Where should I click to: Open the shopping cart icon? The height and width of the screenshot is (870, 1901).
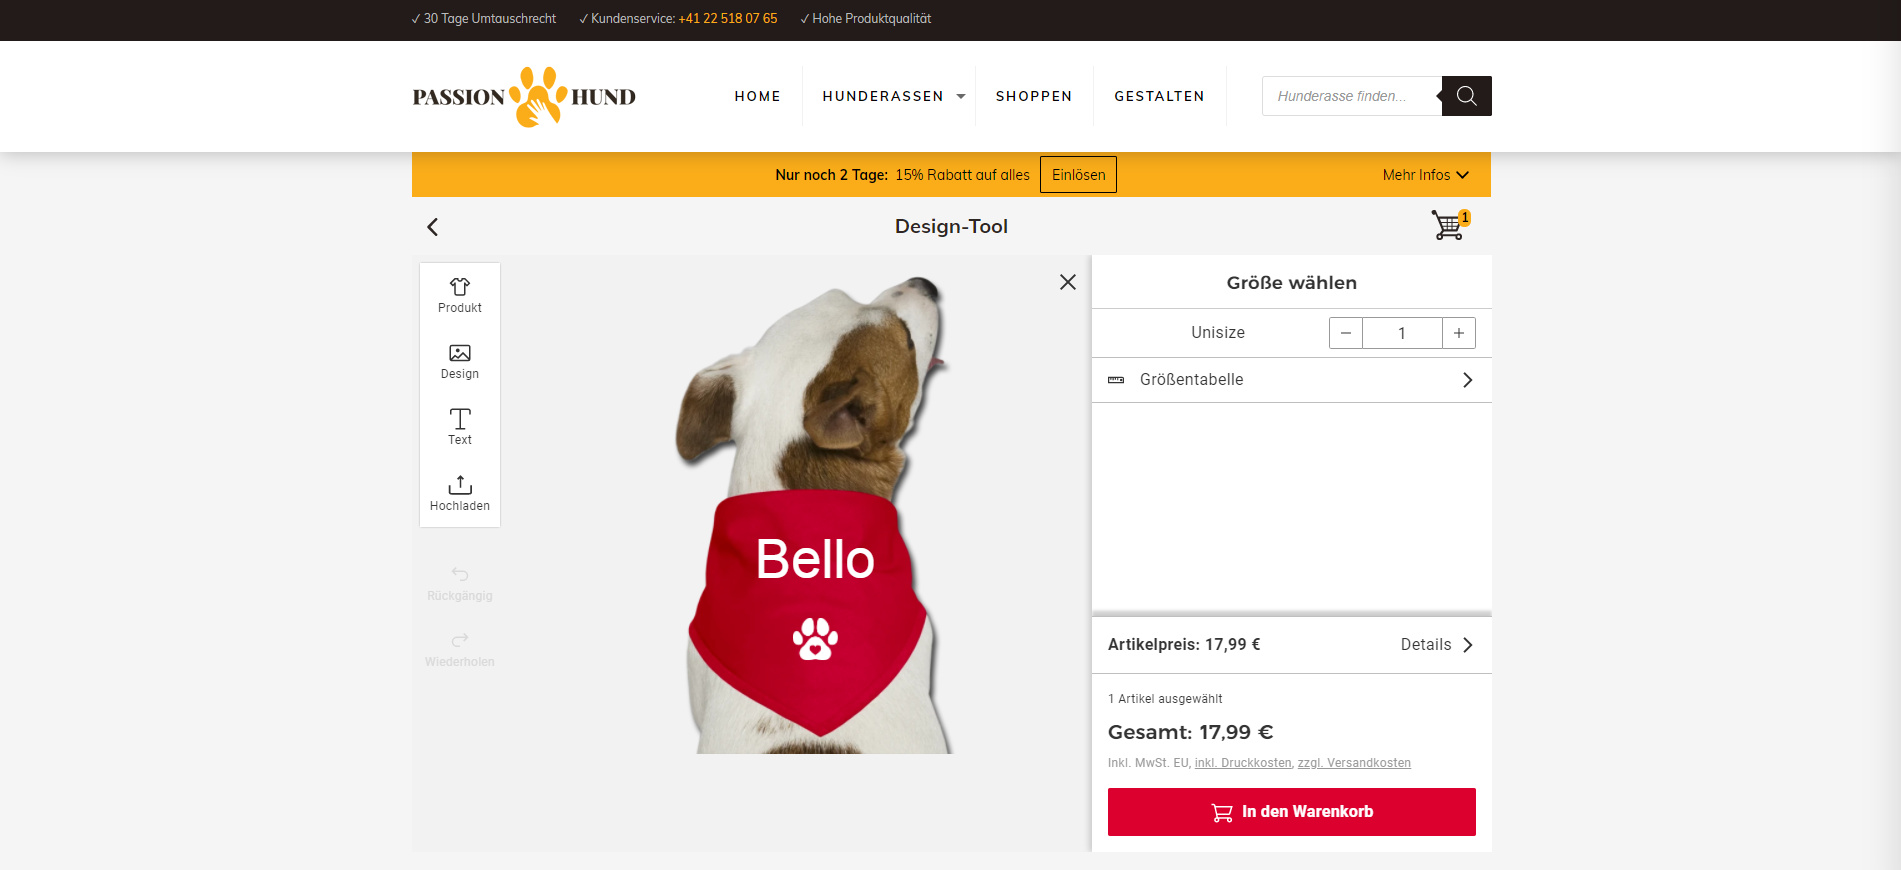(1448, 225)
